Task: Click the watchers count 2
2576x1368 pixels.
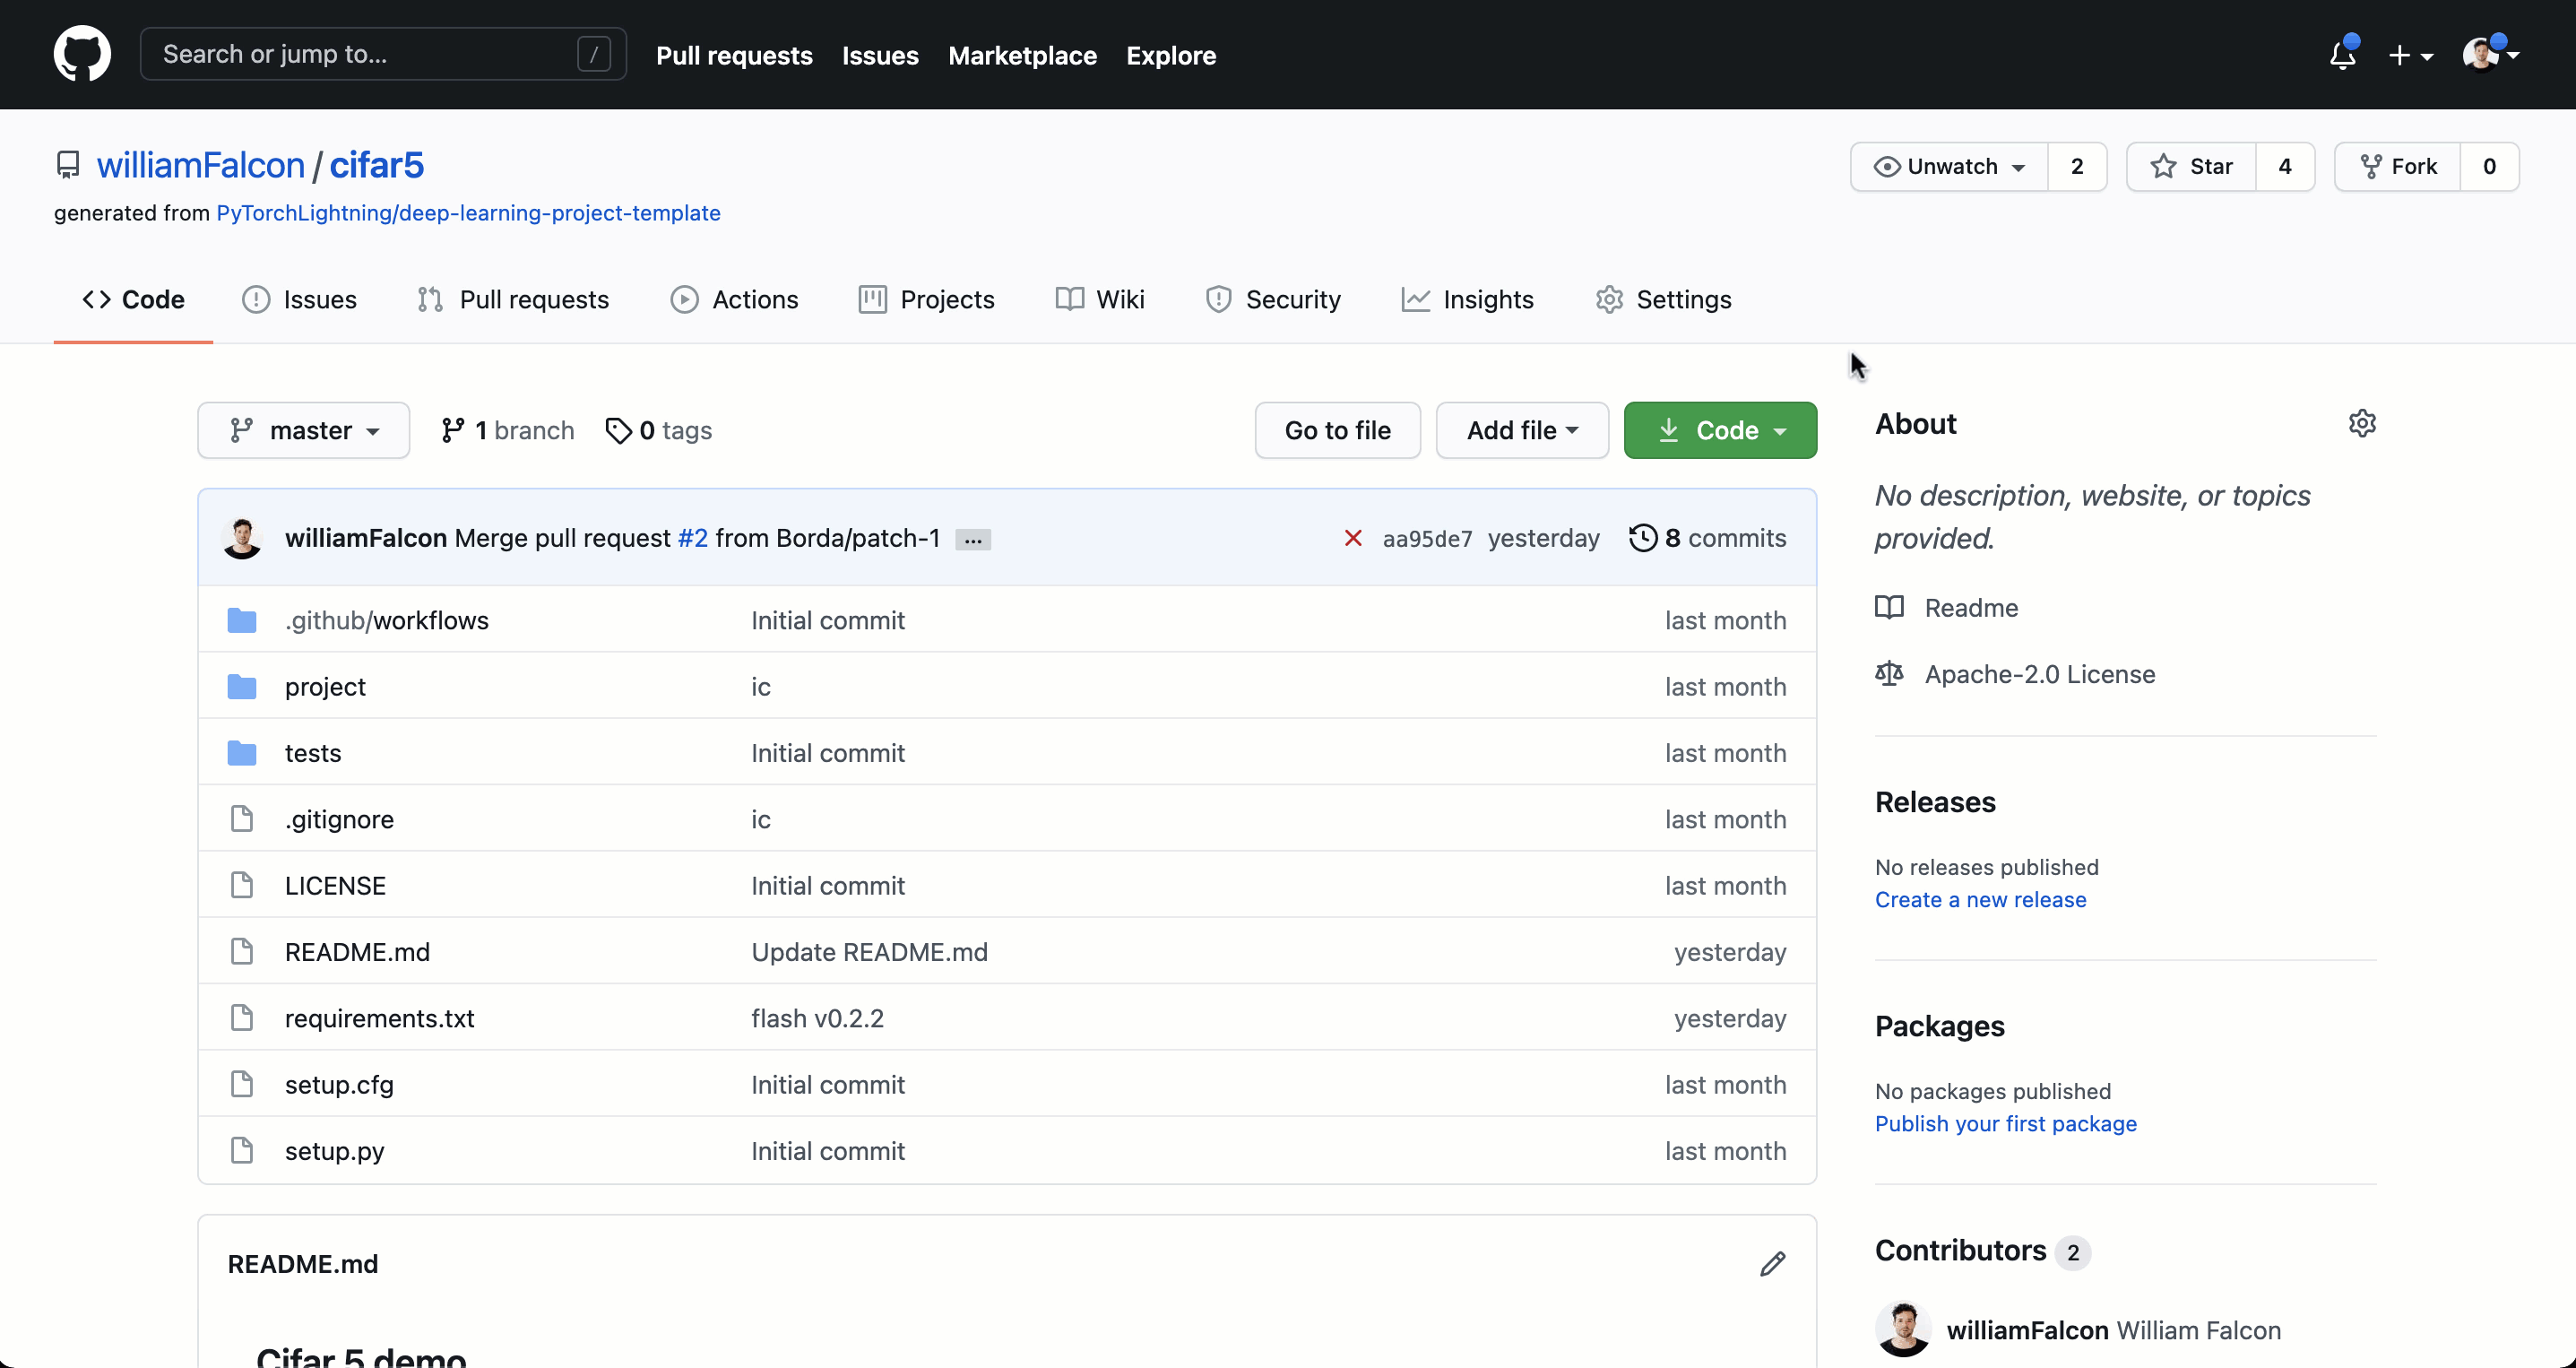Action: point(2077,166)
